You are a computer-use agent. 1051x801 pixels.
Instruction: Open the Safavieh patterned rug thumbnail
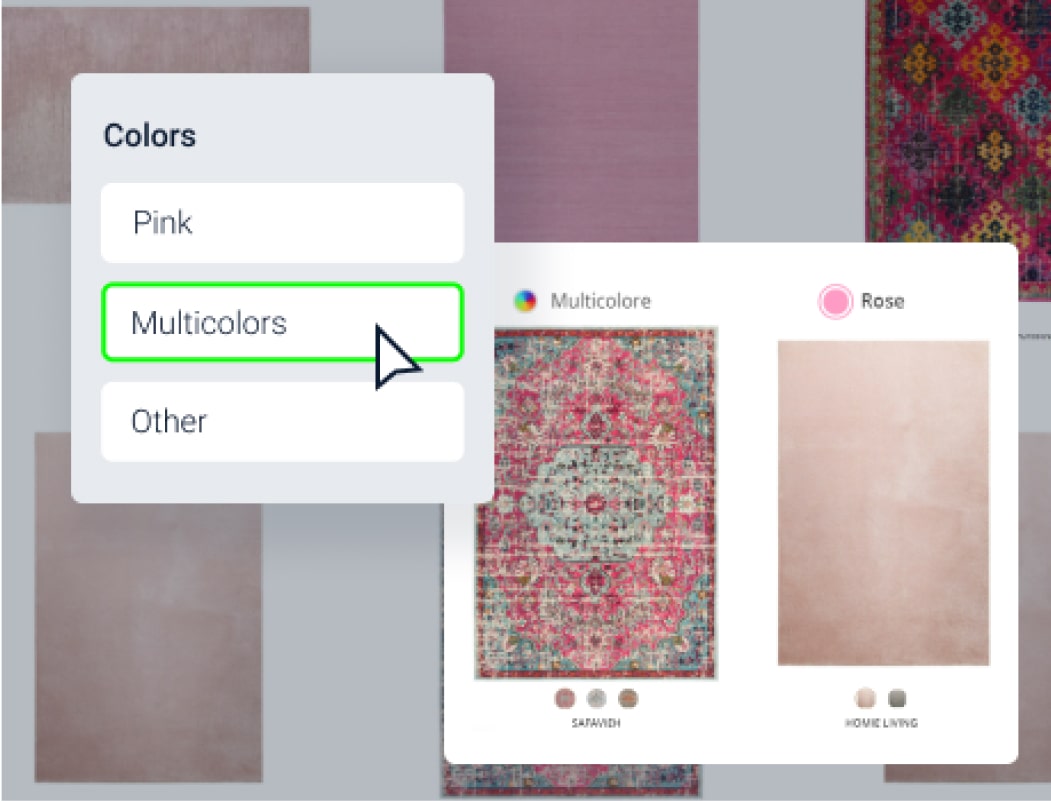point(596,503)
